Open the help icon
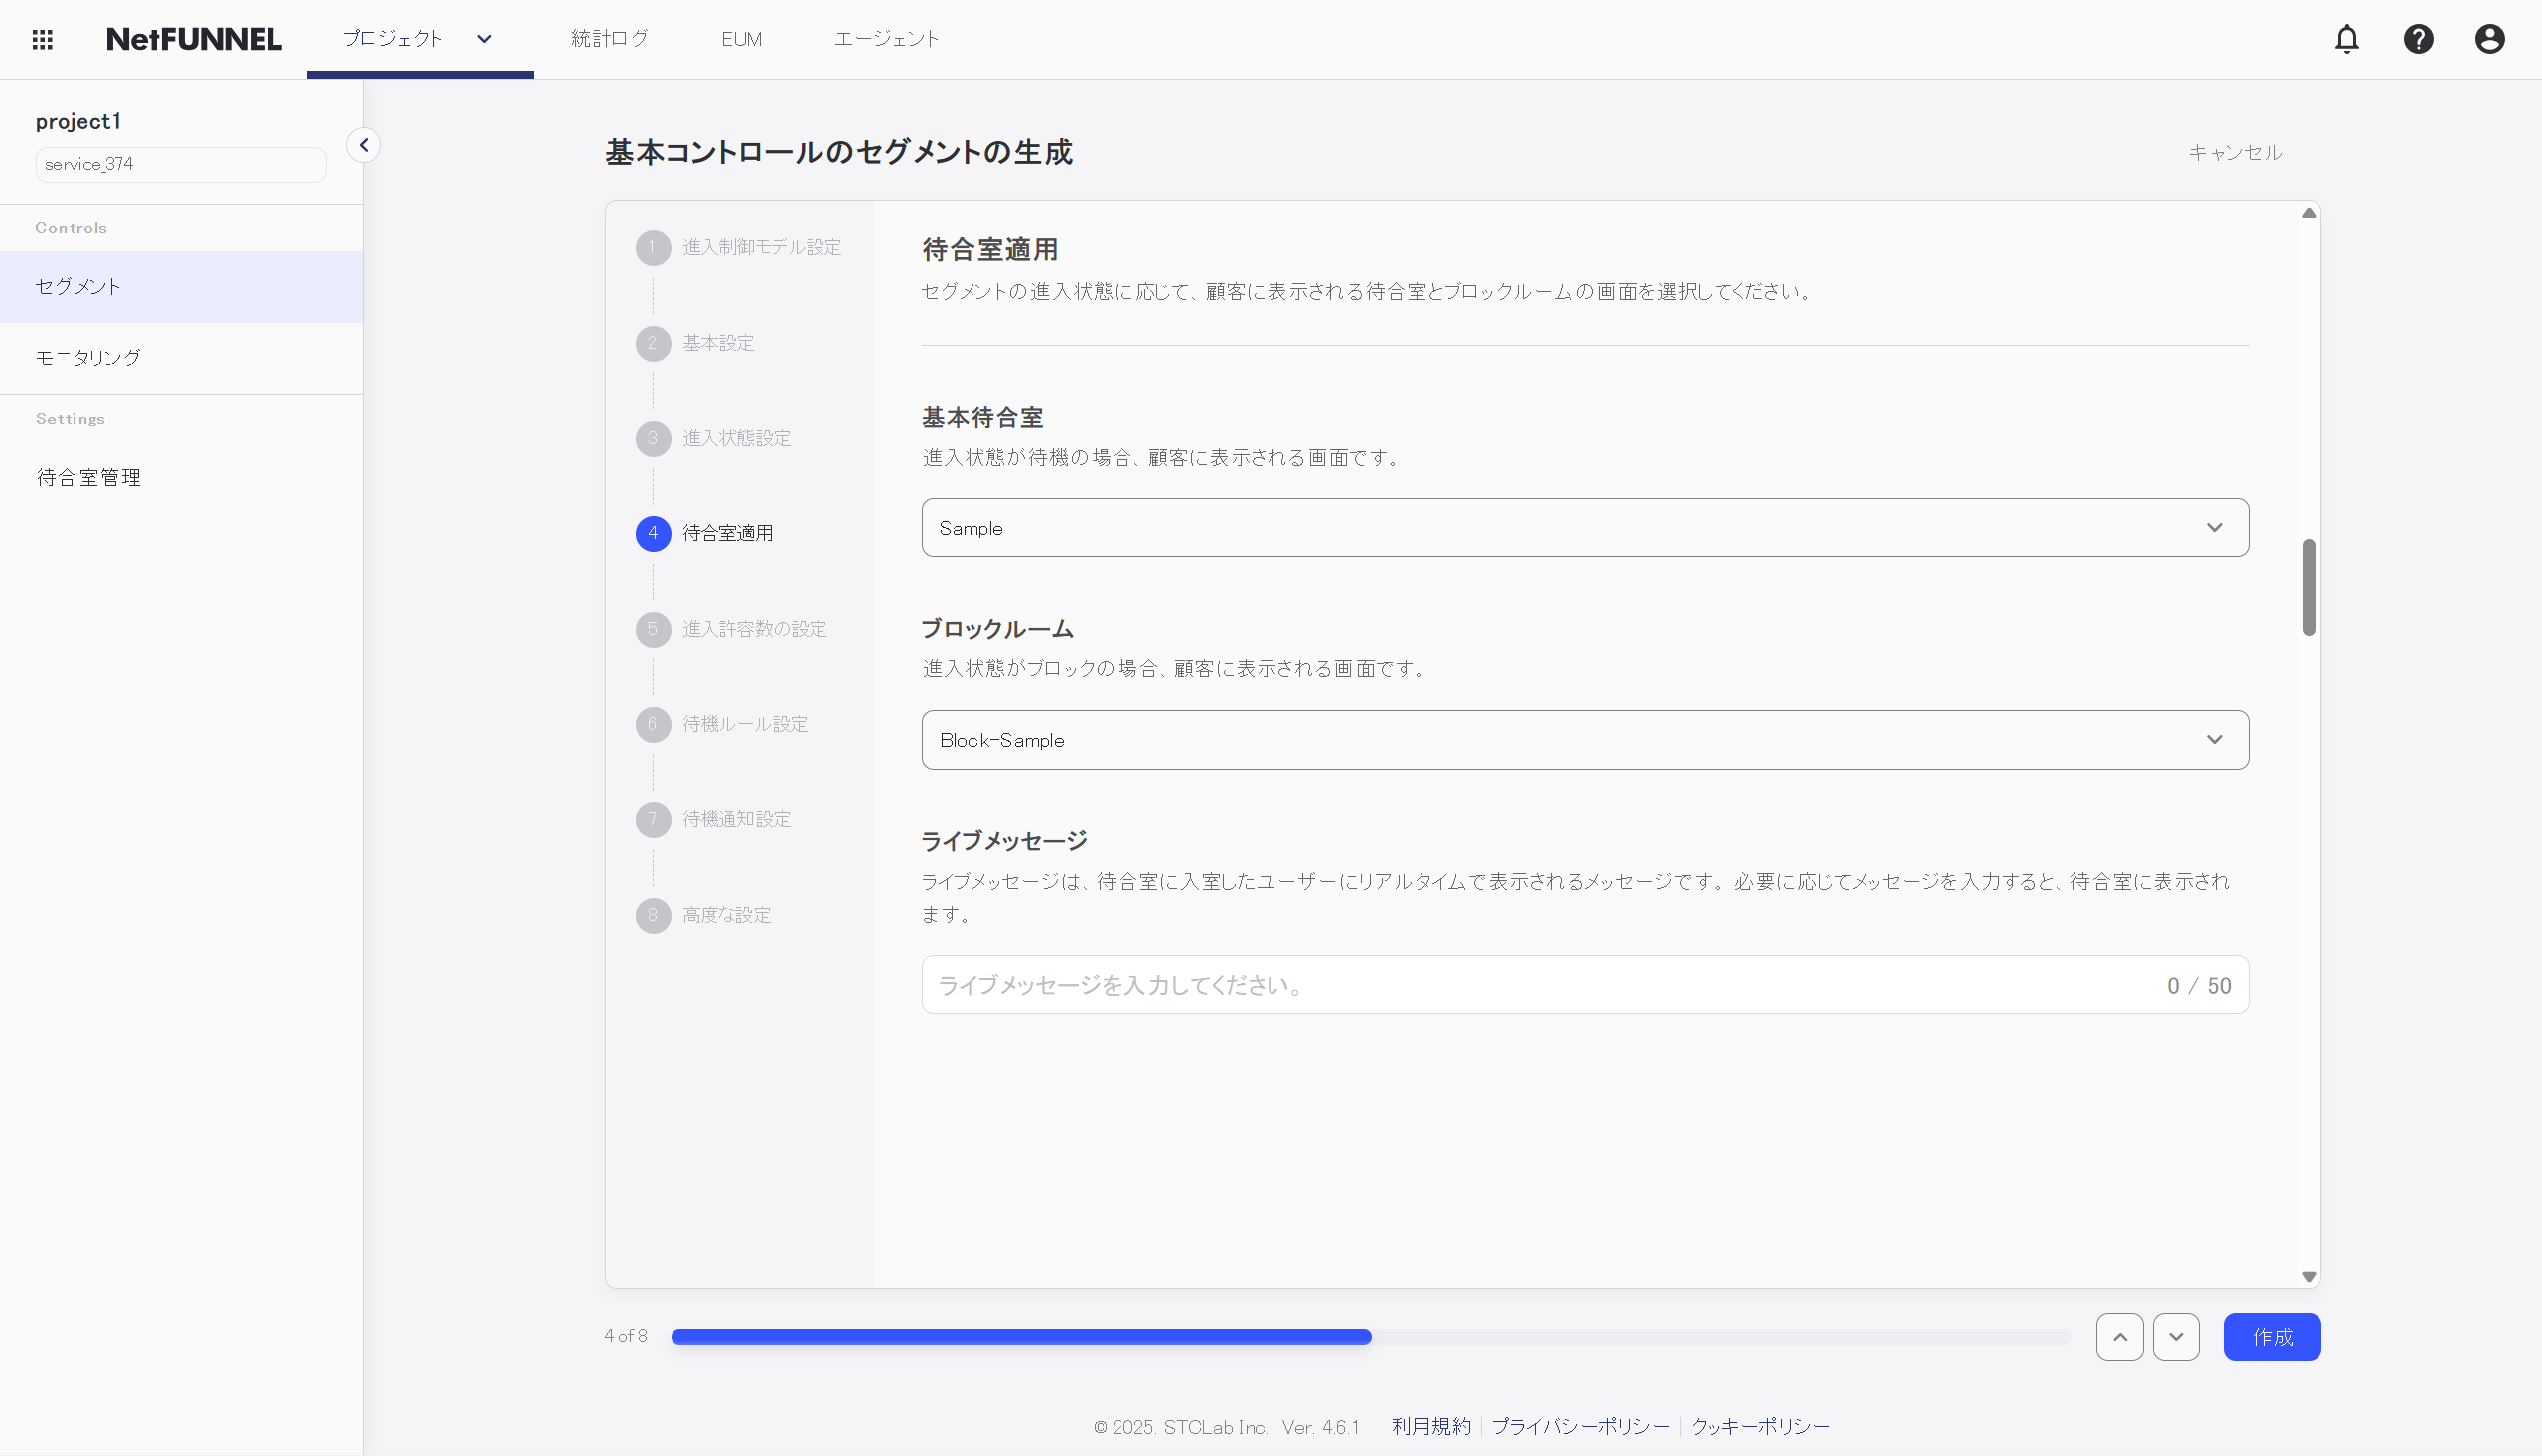 pos(2418,38)
